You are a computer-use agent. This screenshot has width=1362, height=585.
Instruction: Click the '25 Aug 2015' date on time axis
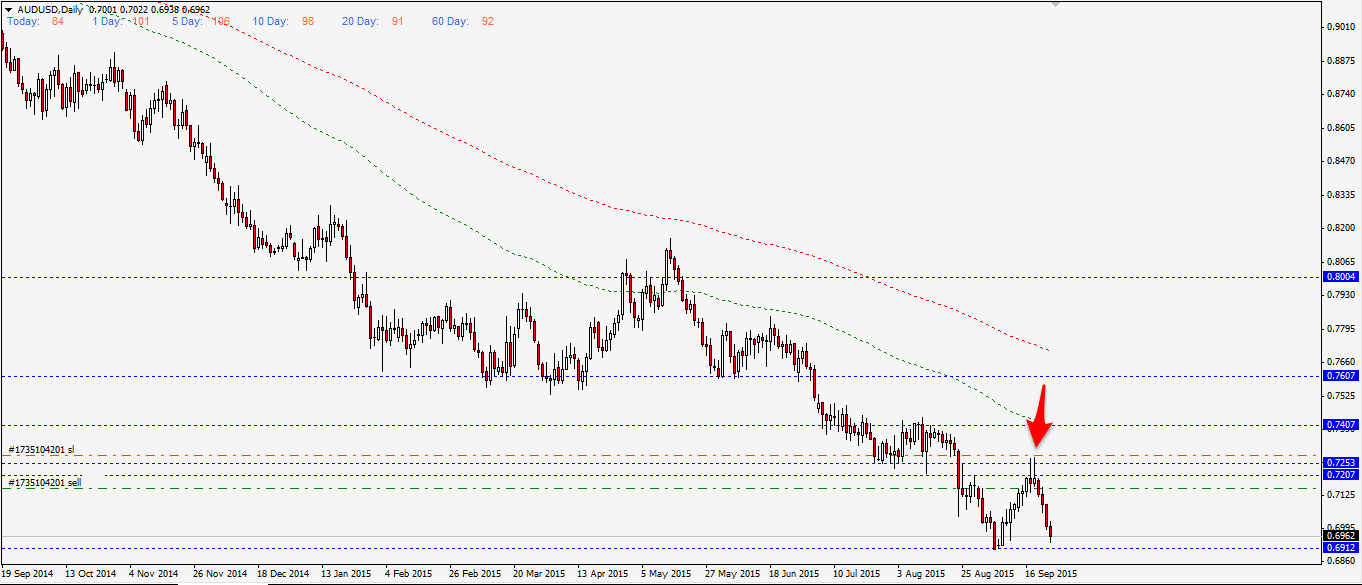(x=987, y=575)
